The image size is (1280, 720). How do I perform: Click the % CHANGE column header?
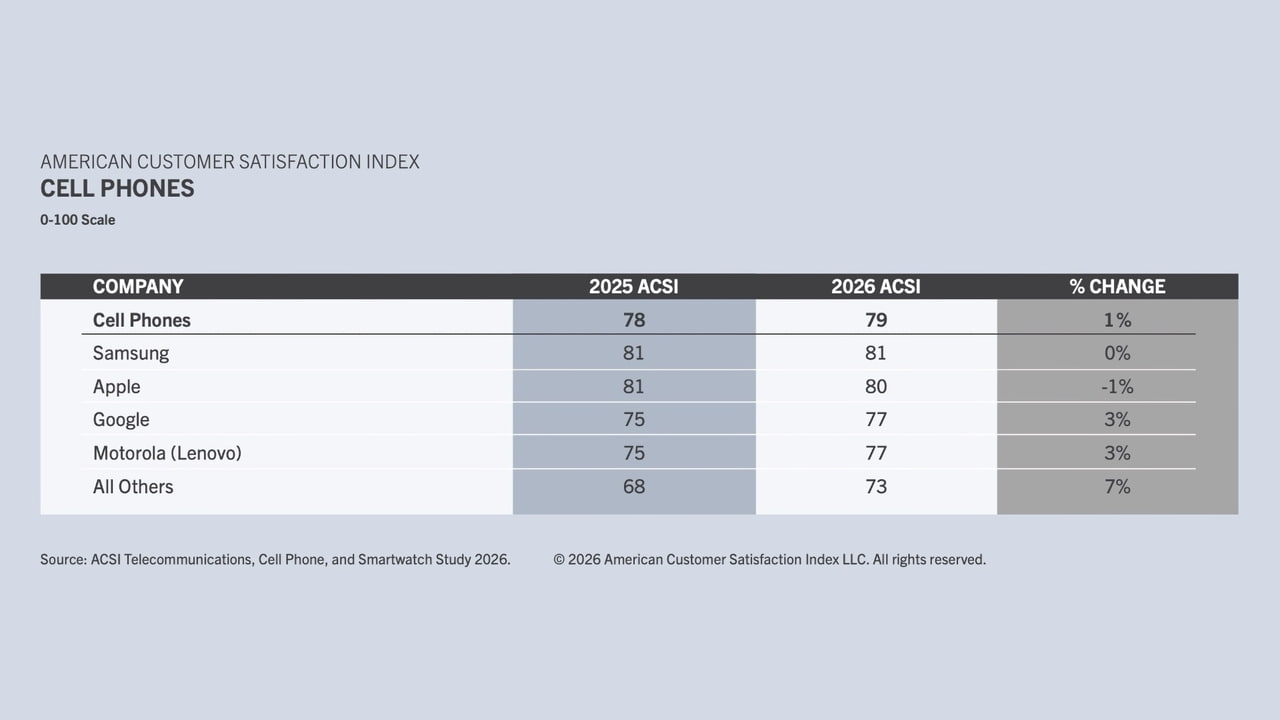tap(1117, 287)
